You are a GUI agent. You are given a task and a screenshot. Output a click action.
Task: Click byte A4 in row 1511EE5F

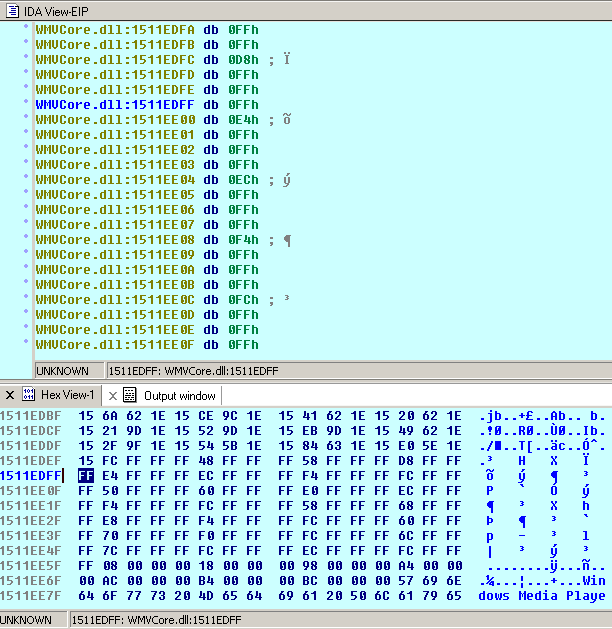(406, 566)
